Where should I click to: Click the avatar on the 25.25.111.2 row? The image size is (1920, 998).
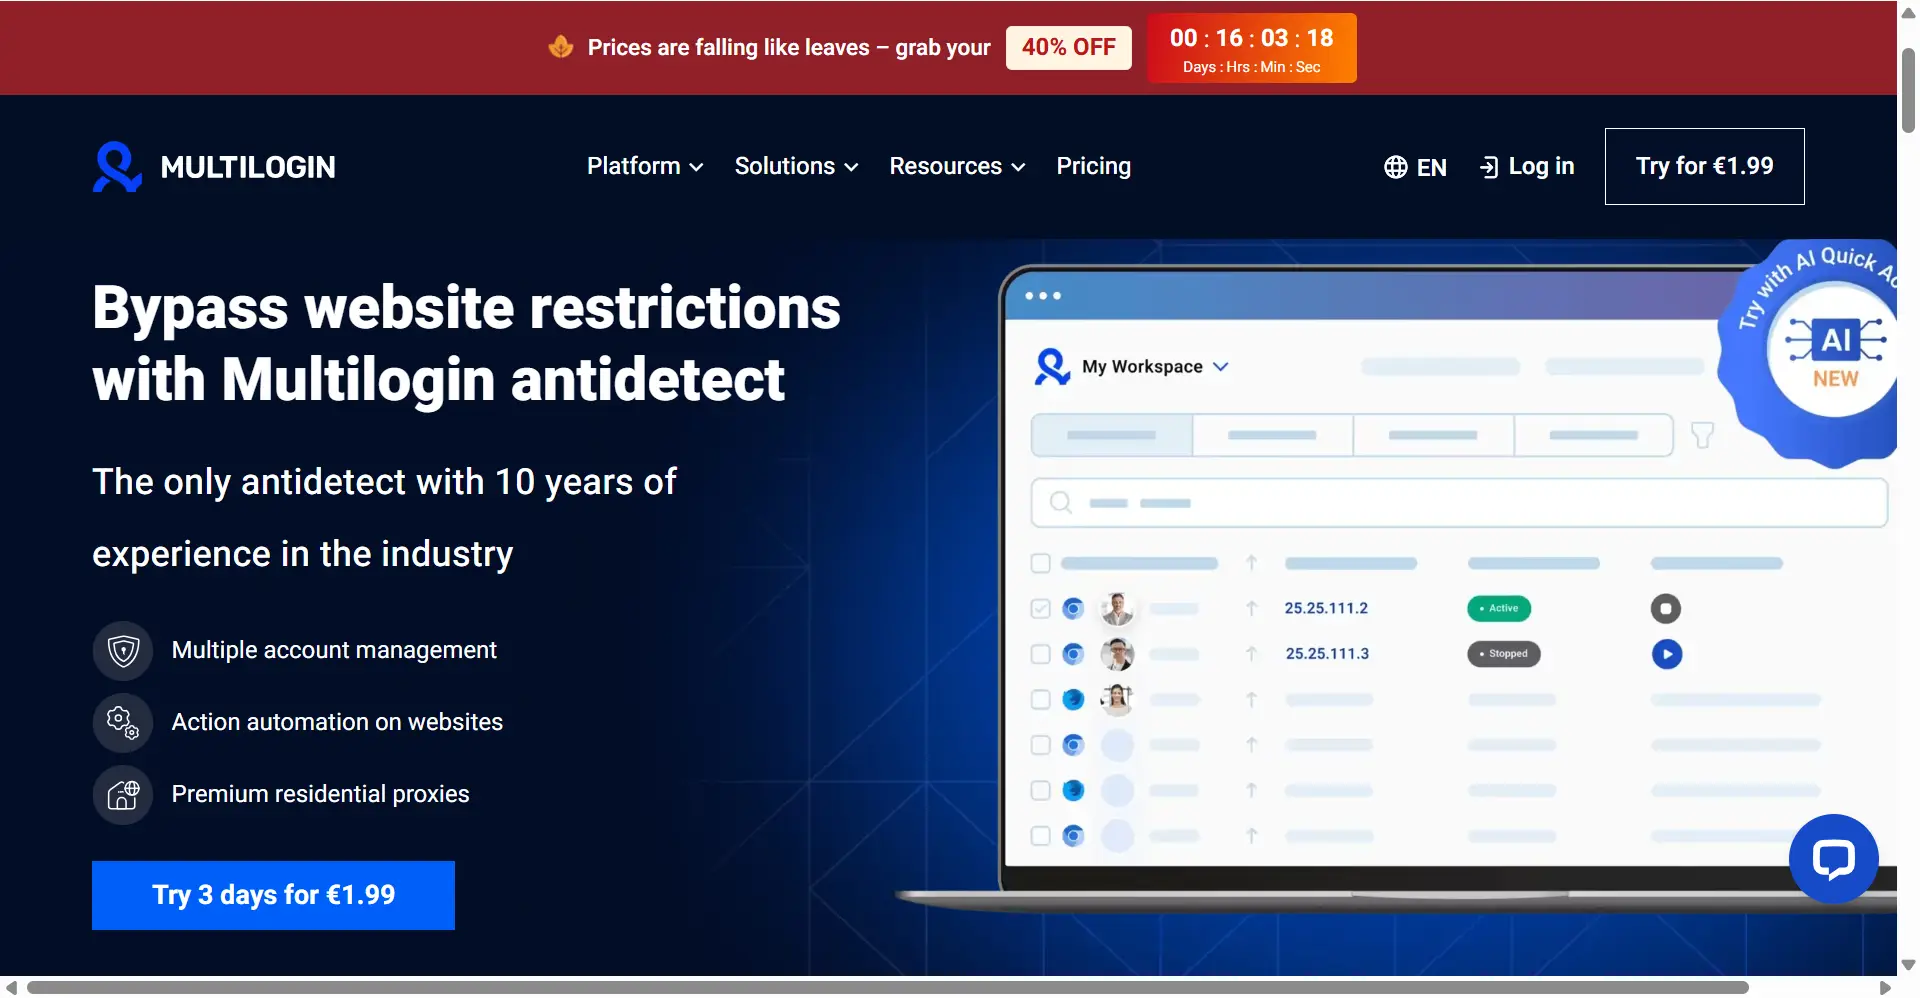1117,608
